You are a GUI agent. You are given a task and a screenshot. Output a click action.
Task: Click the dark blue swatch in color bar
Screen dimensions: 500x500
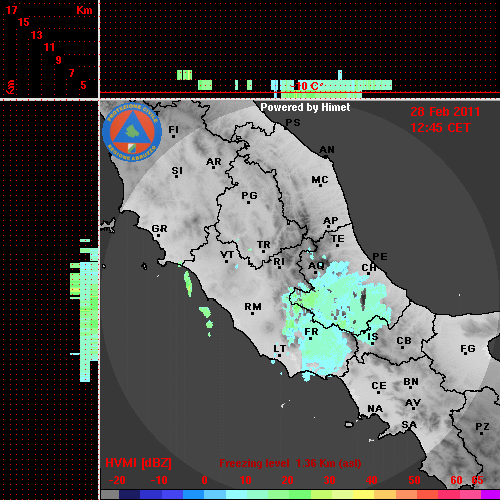coord(129,495)
